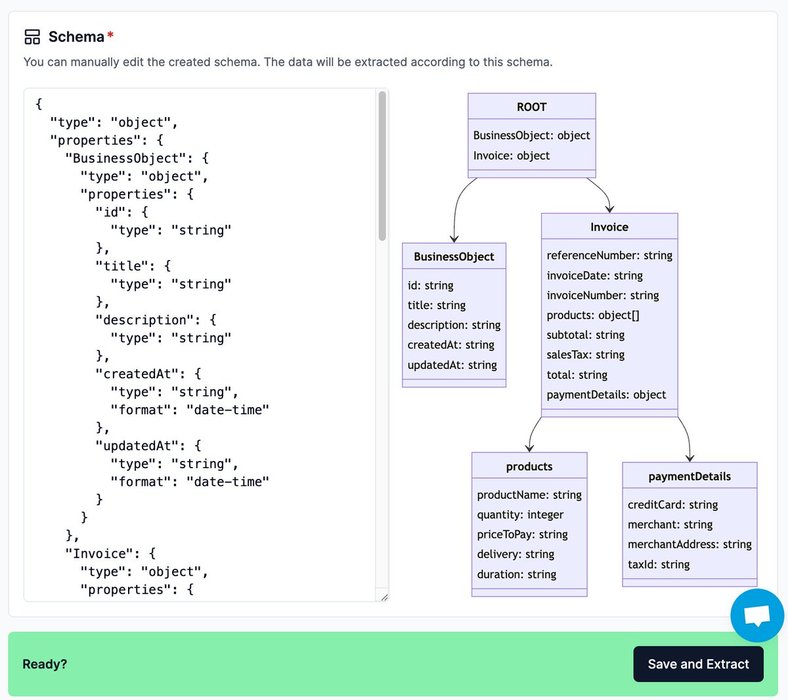Click the "paymentDetails: object" field in Invoice node
788x700 pixels.
click(x=606, y=395)
